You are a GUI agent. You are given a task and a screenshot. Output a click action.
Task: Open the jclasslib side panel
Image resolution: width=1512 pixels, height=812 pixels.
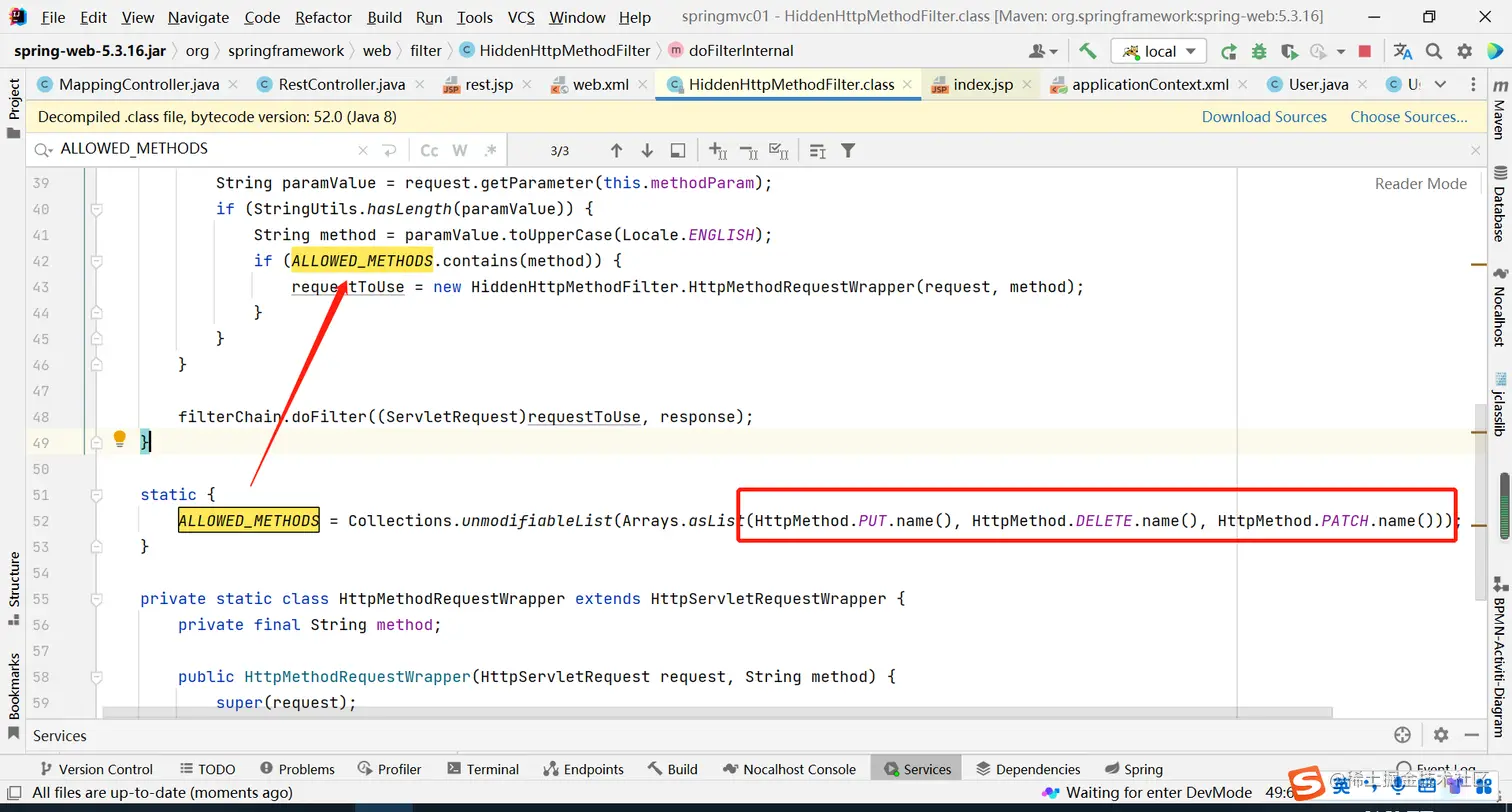tap(1499, 406)
